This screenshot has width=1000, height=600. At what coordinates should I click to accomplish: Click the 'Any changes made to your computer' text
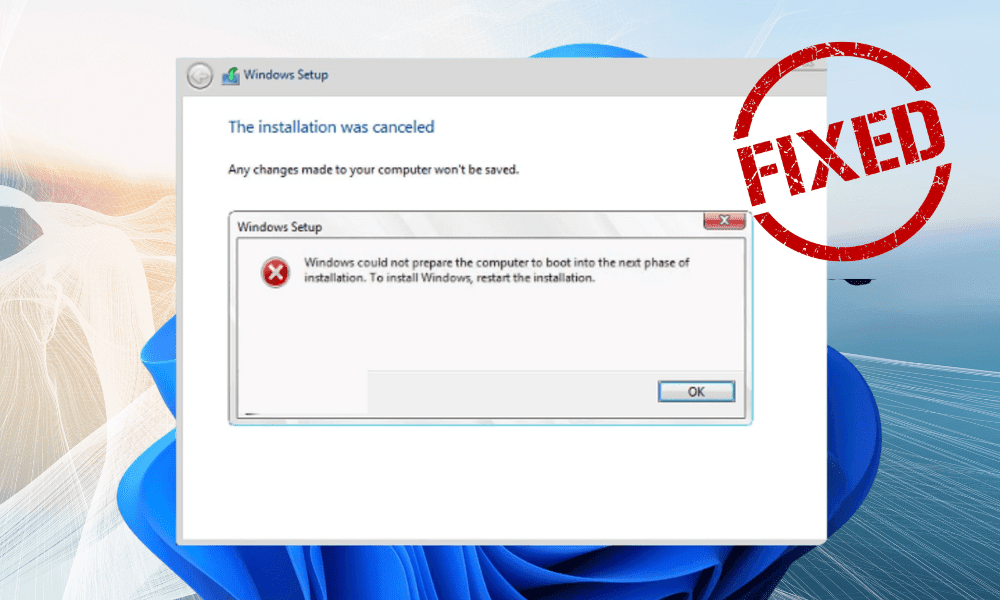click(373, 170)
